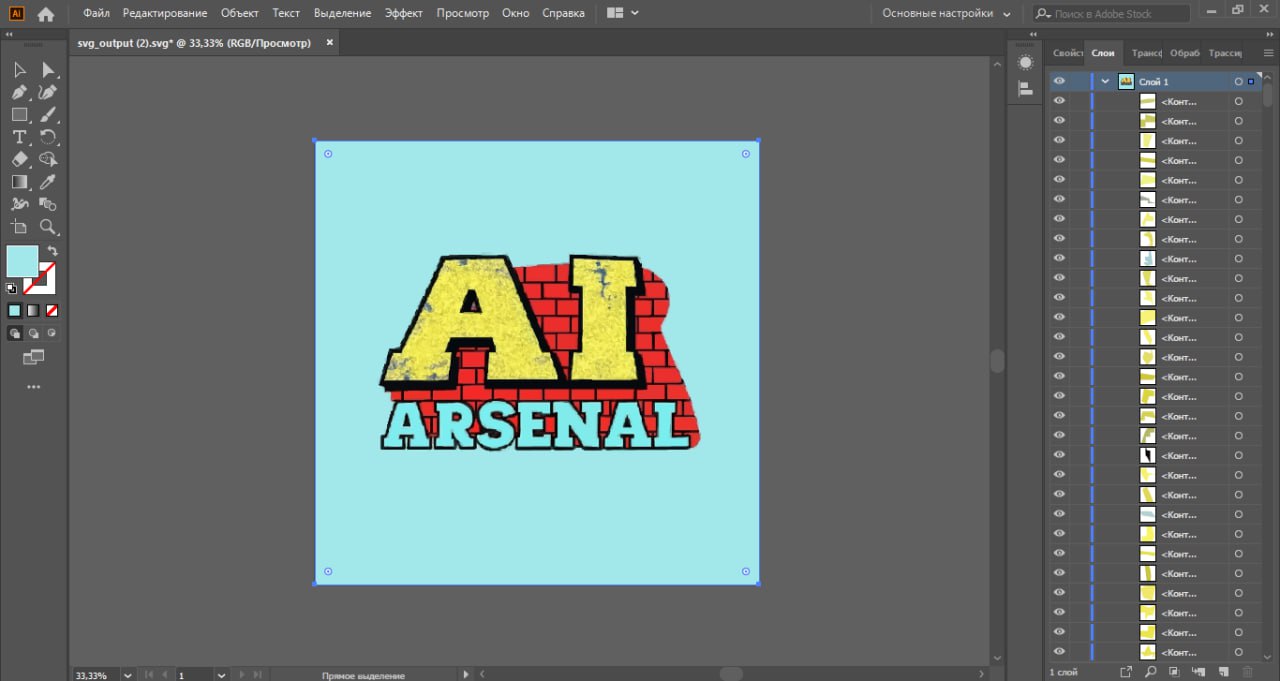The image size is (1280, 681).
Task: Select the Gradient tool
Action: (19, 182)
